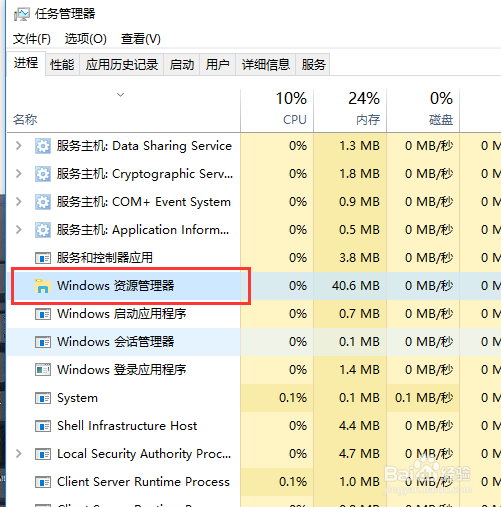501x507 pixels.
Task: Click the sort chevron above 名称 column
Action: pyautogui.click(x=120, y=95)
